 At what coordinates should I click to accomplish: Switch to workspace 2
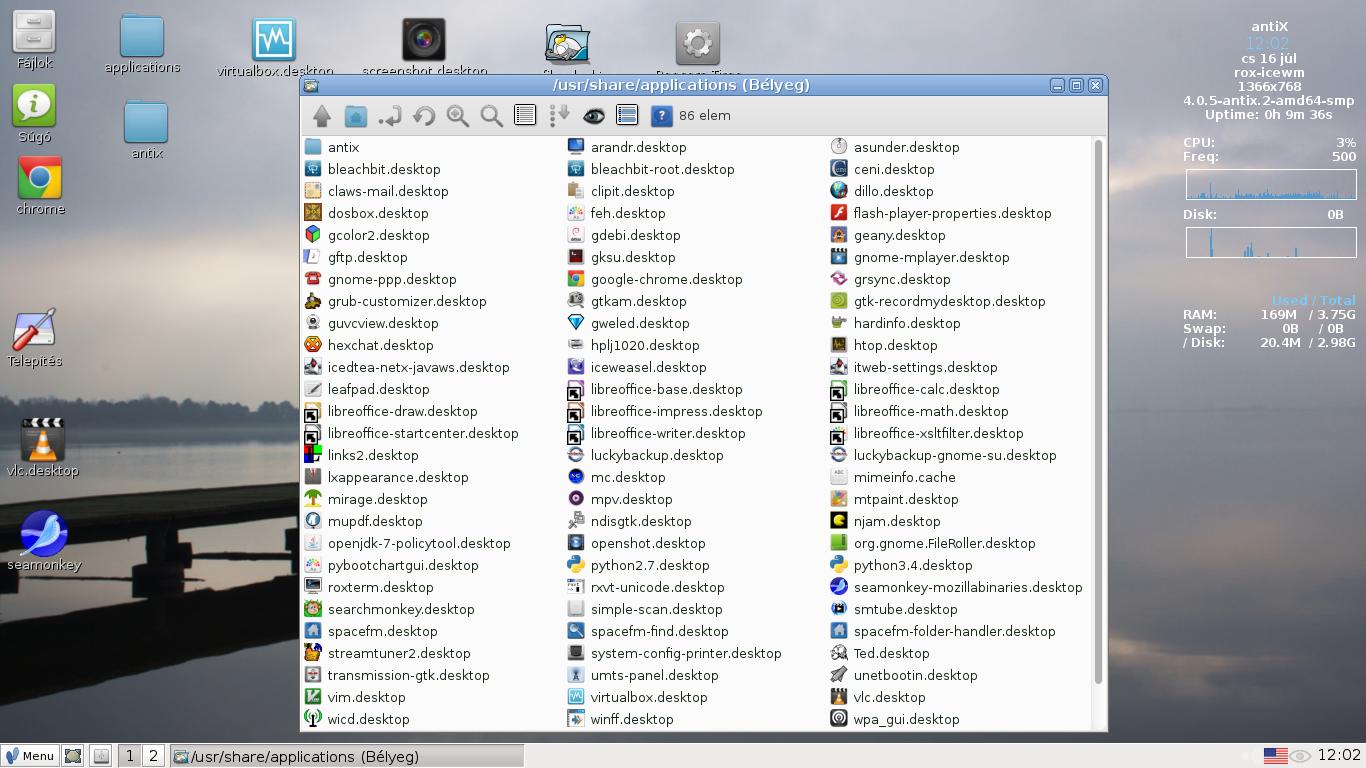(x=153, y=756)
